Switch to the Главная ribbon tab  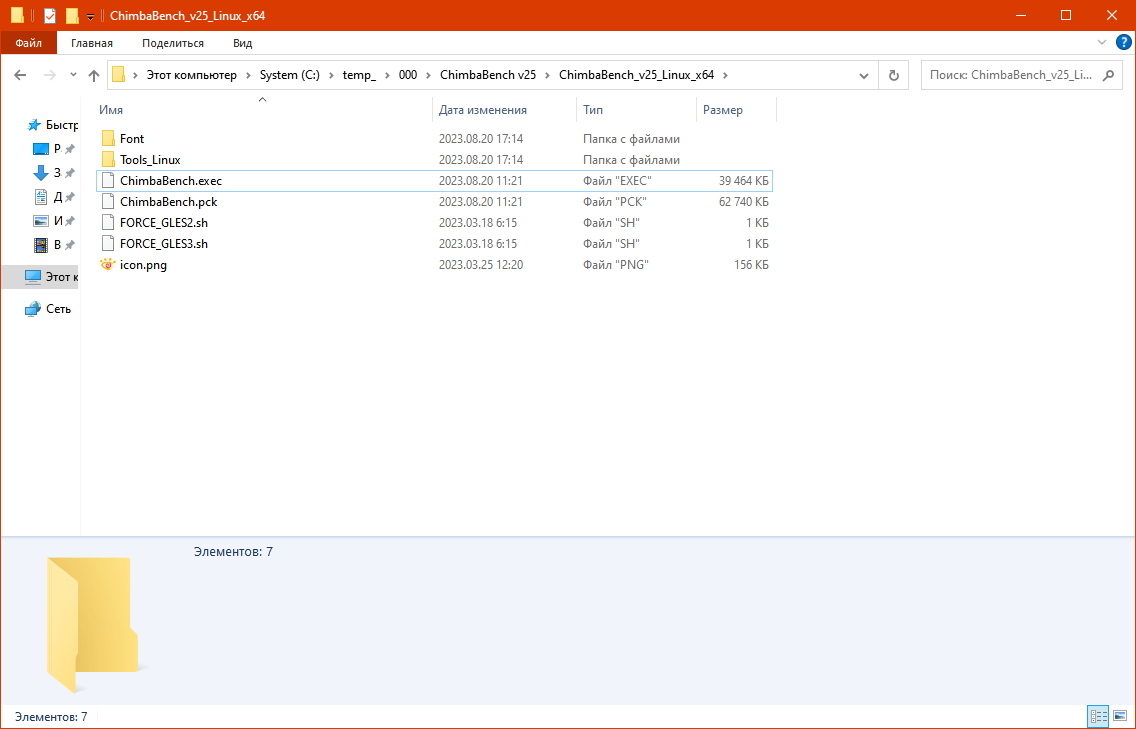pos(91,43)
